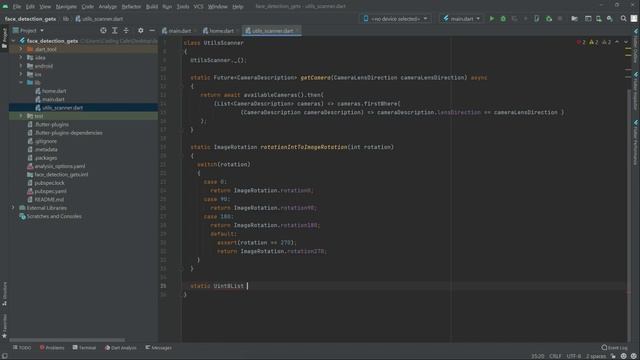Click the Select Opened File target icon
Screen dimensions: 640x360
(x=103, y=31)
